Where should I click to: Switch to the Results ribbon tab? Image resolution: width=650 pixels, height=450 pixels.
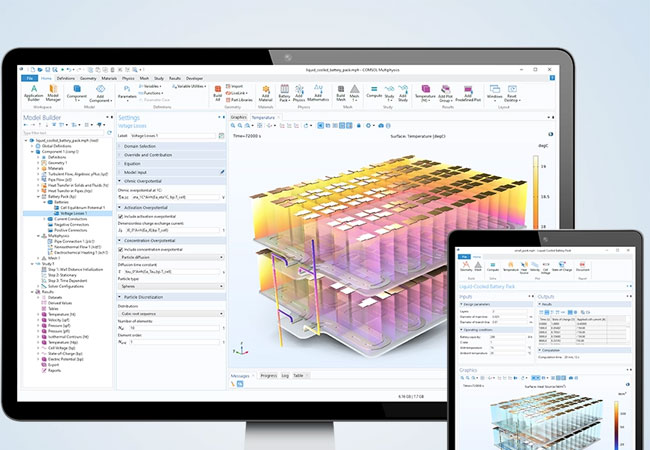[x=175, y=78]
